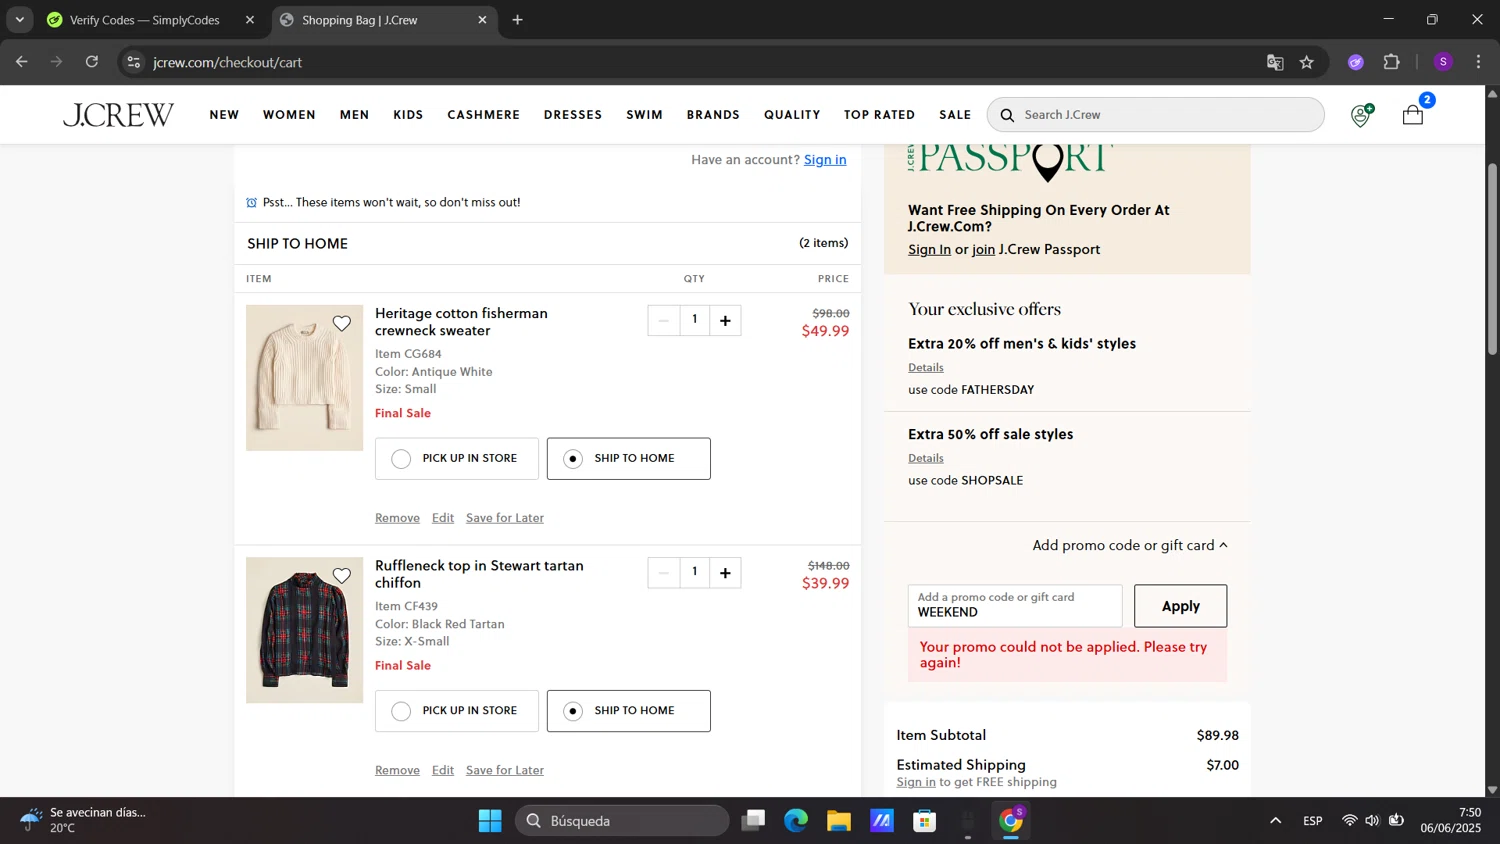Go back in browser history
1500x844 pixels.
[x=22, y=62]
